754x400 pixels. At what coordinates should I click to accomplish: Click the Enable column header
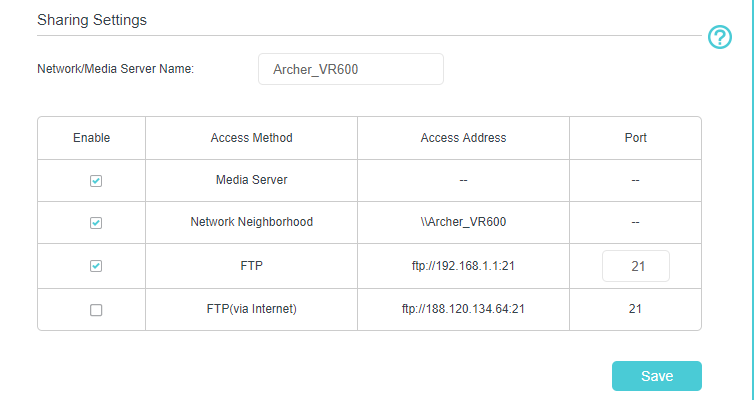pyautogui.click(x=92, y=138)
